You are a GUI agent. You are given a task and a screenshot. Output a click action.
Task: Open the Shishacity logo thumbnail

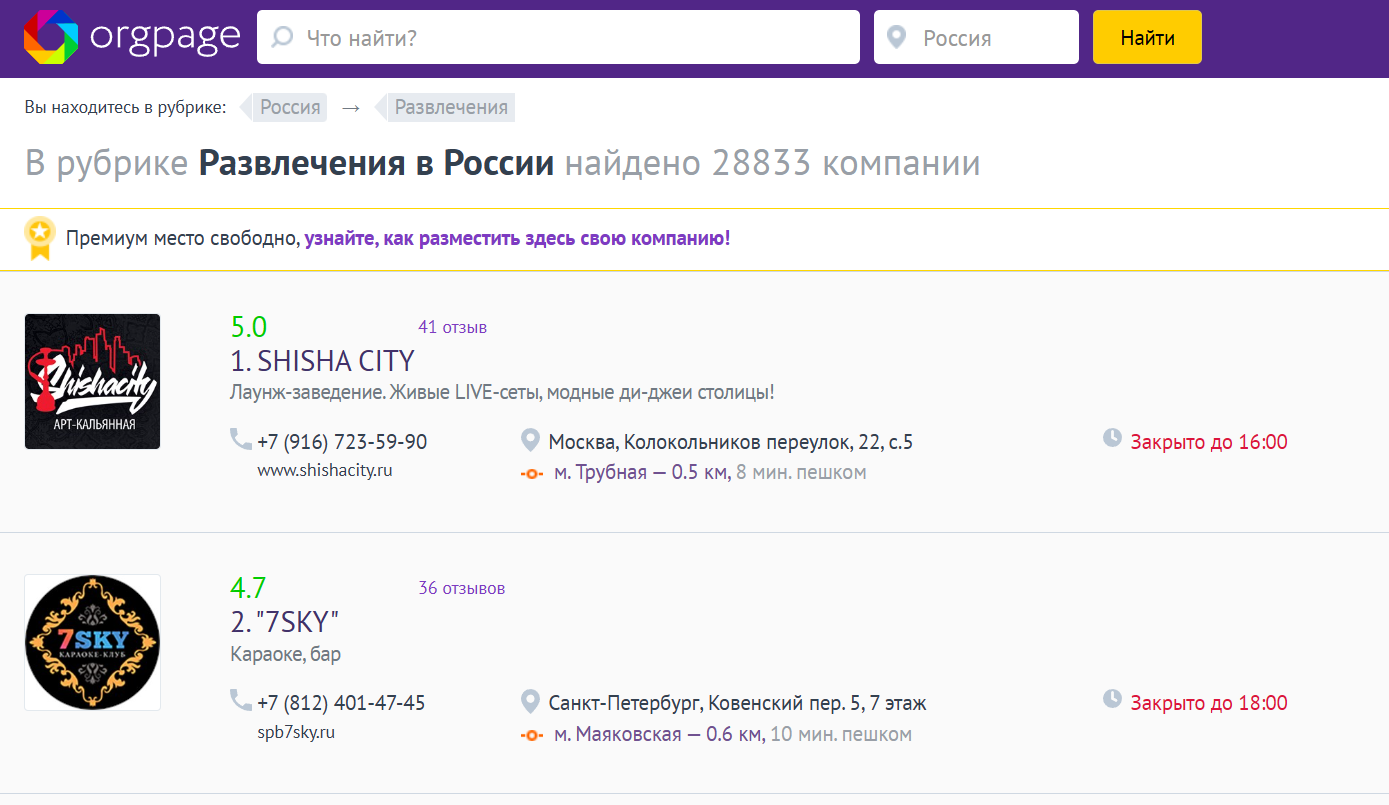[92, 381]
